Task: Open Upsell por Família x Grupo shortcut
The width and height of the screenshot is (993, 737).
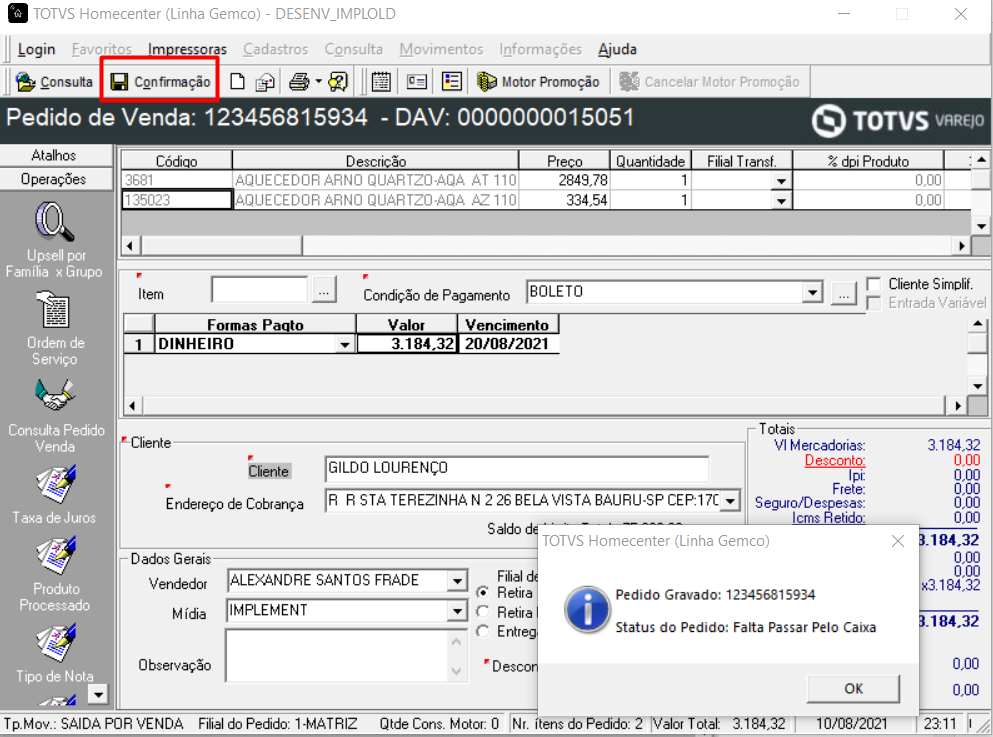Action: (x=54, y=240)
